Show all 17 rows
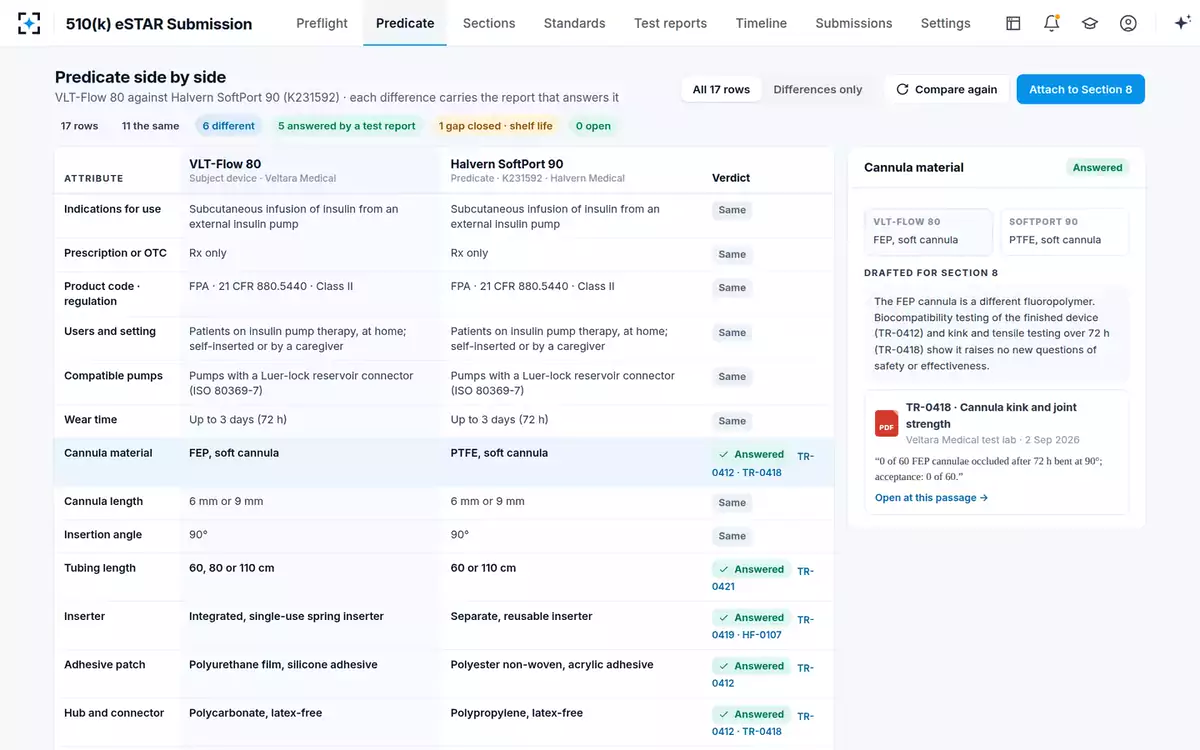 coord(721,89)
